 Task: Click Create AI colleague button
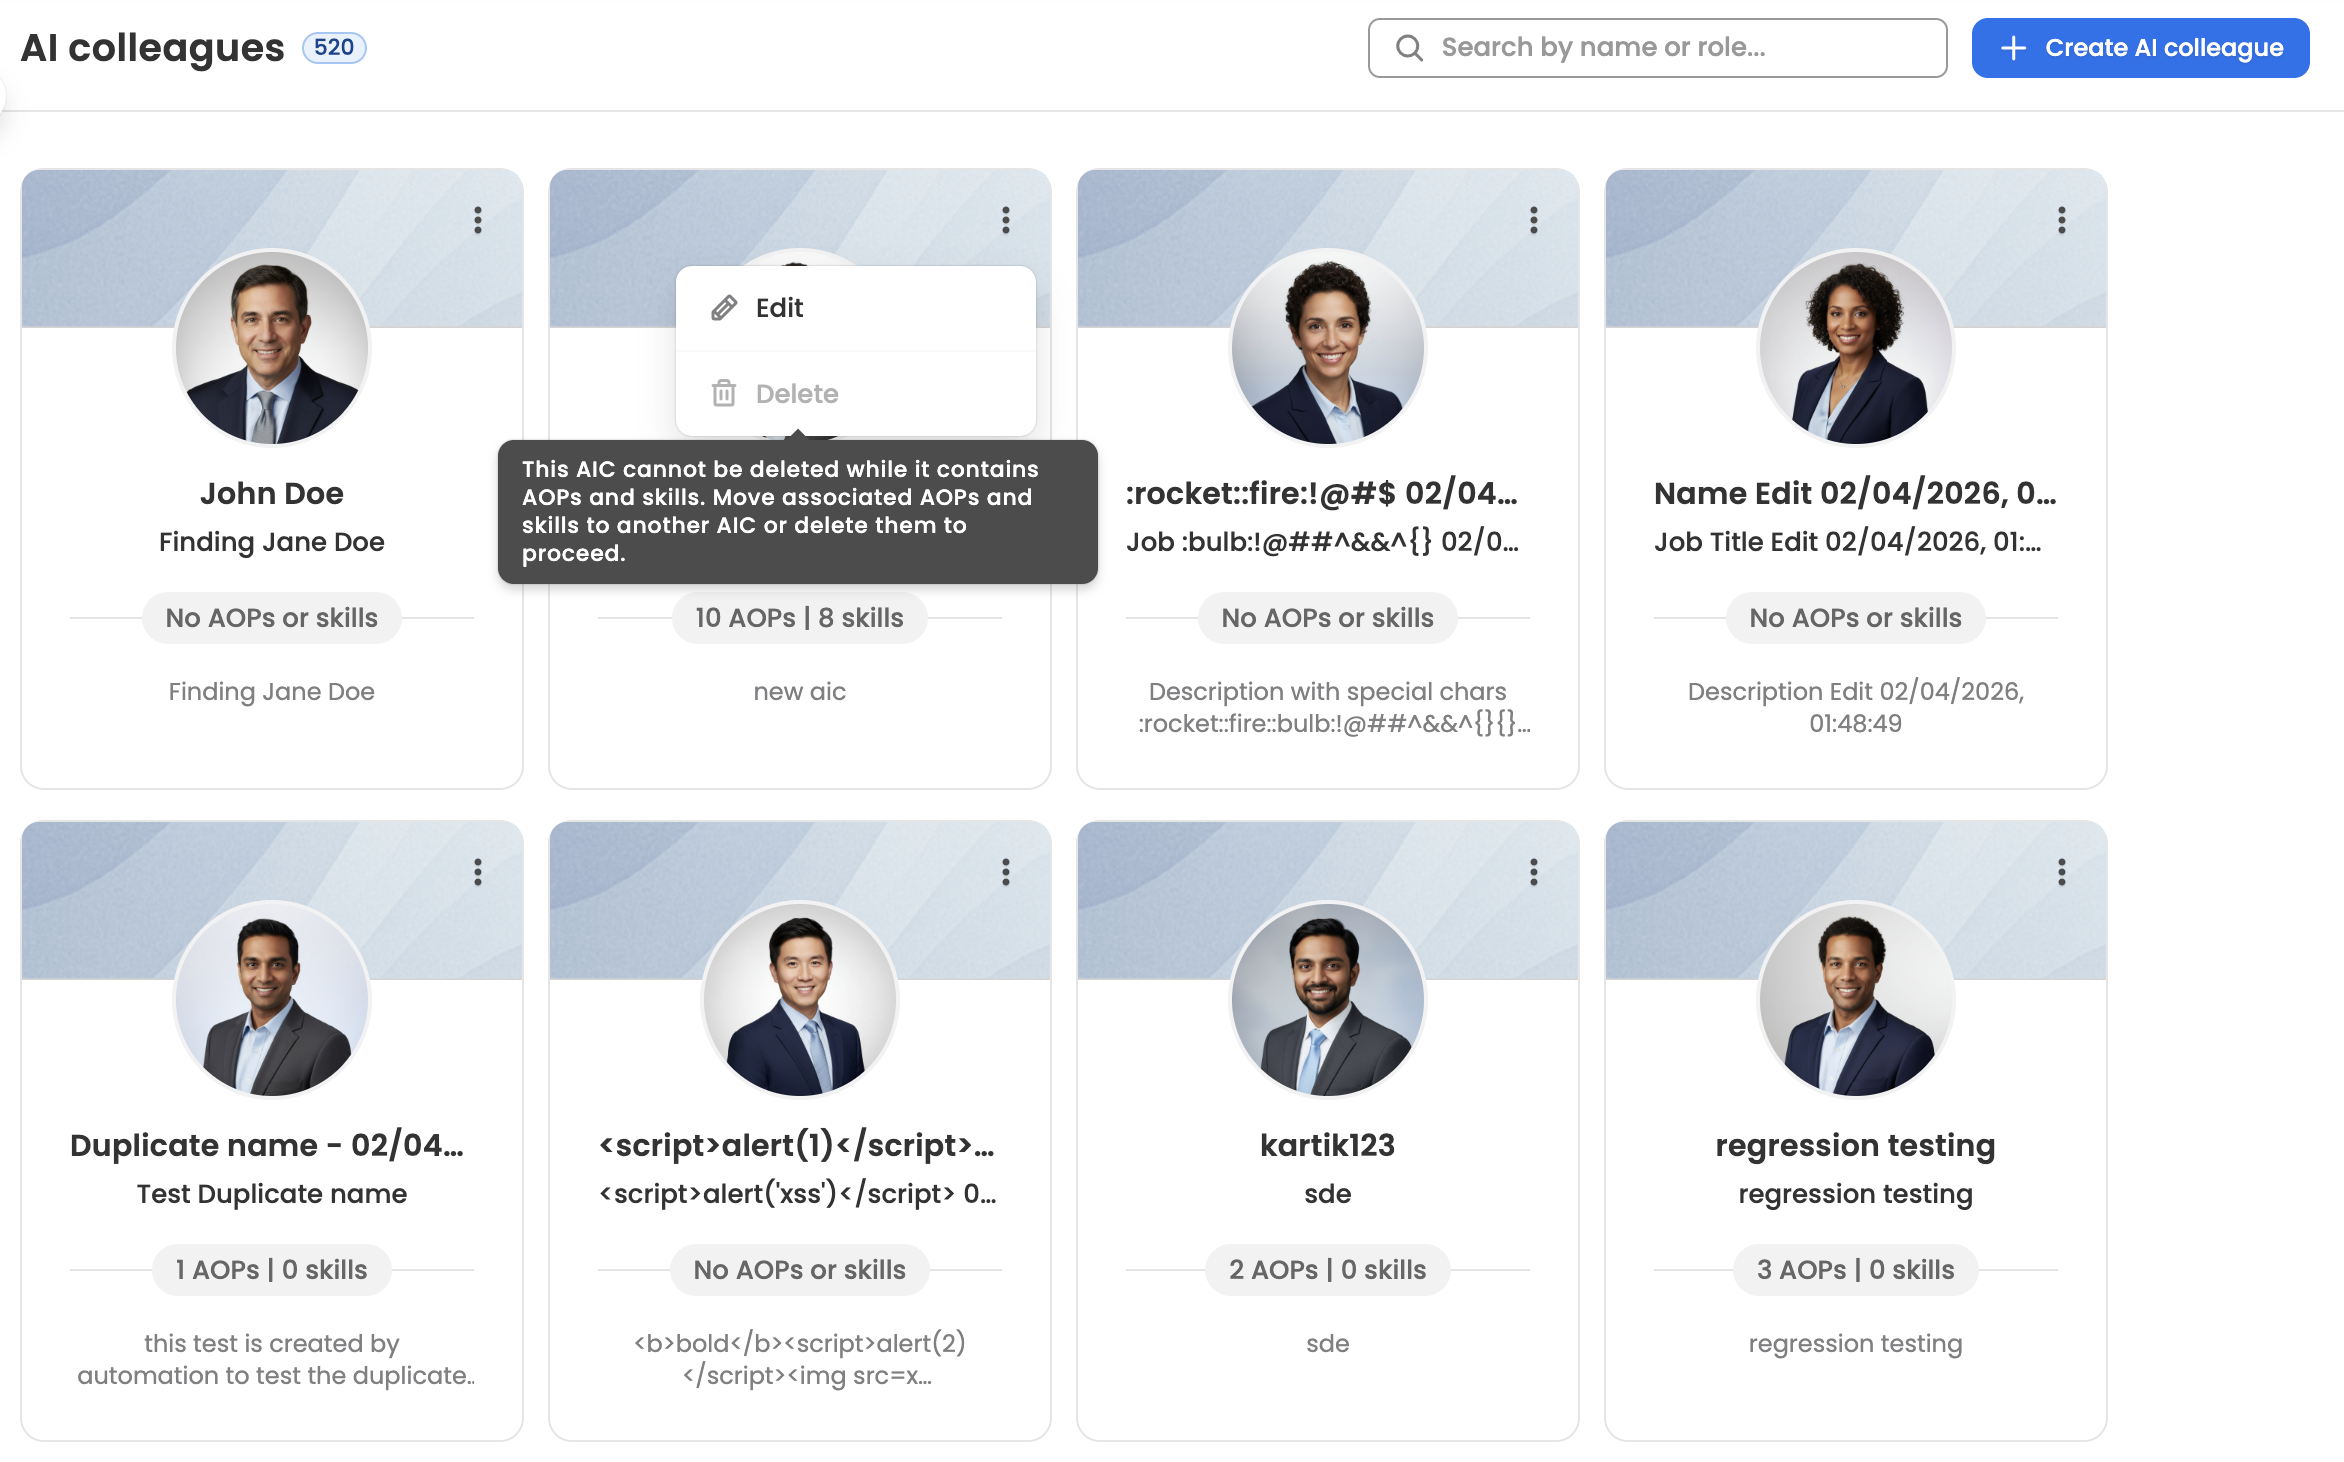[2140, 48]
